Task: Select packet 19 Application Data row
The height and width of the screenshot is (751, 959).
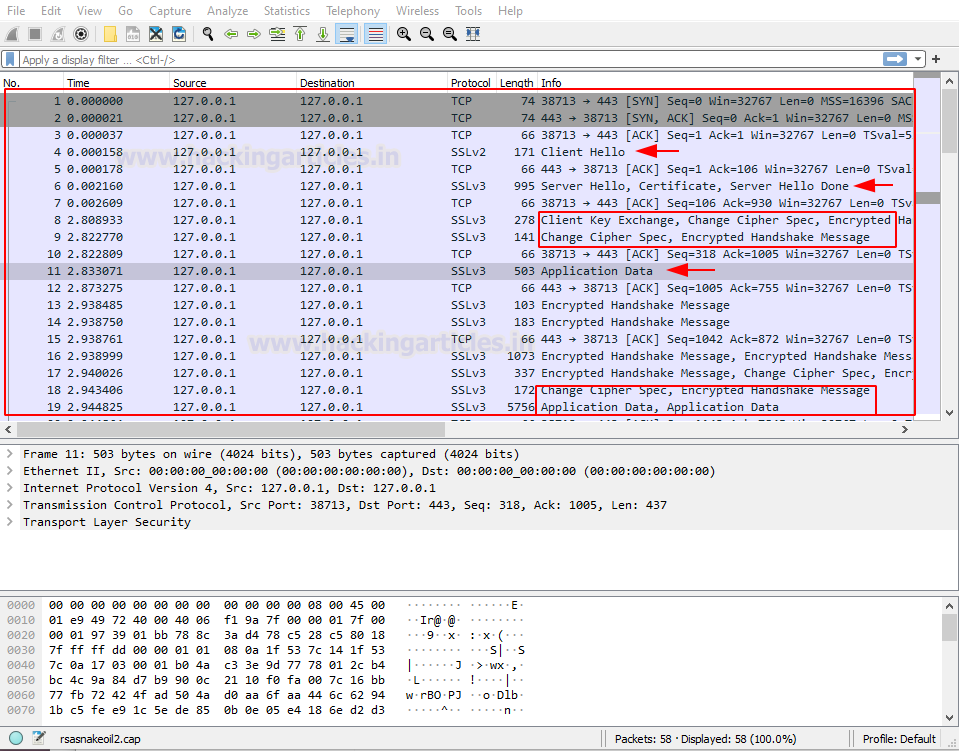Action: pyautogui.click(x=457, y=407)
